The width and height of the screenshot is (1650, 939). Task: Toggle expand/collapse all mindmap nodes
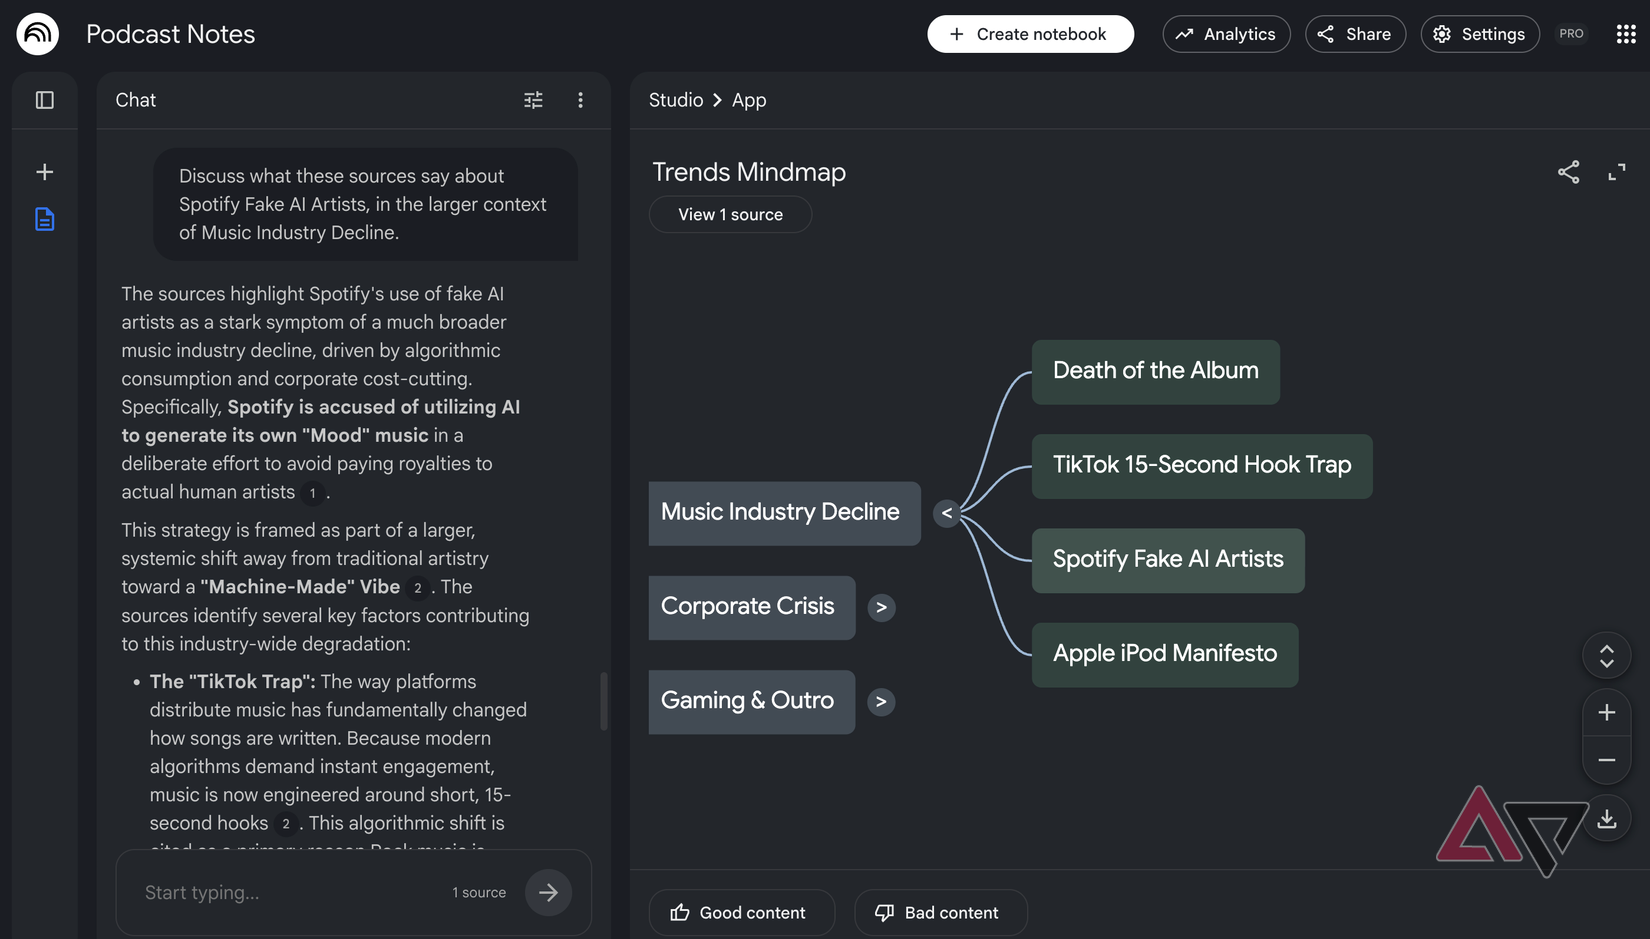click(x=1607, y=656)
